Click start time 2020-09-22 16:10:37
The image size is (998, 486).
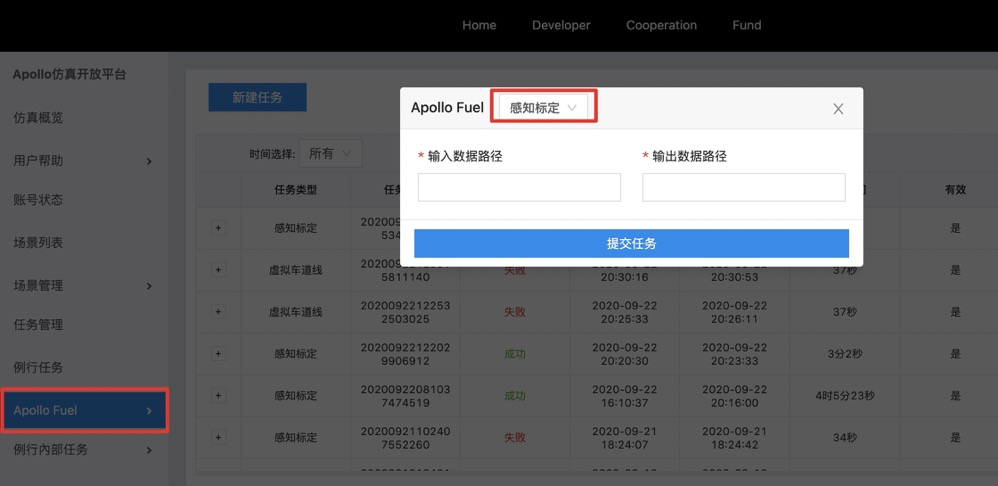624,396
